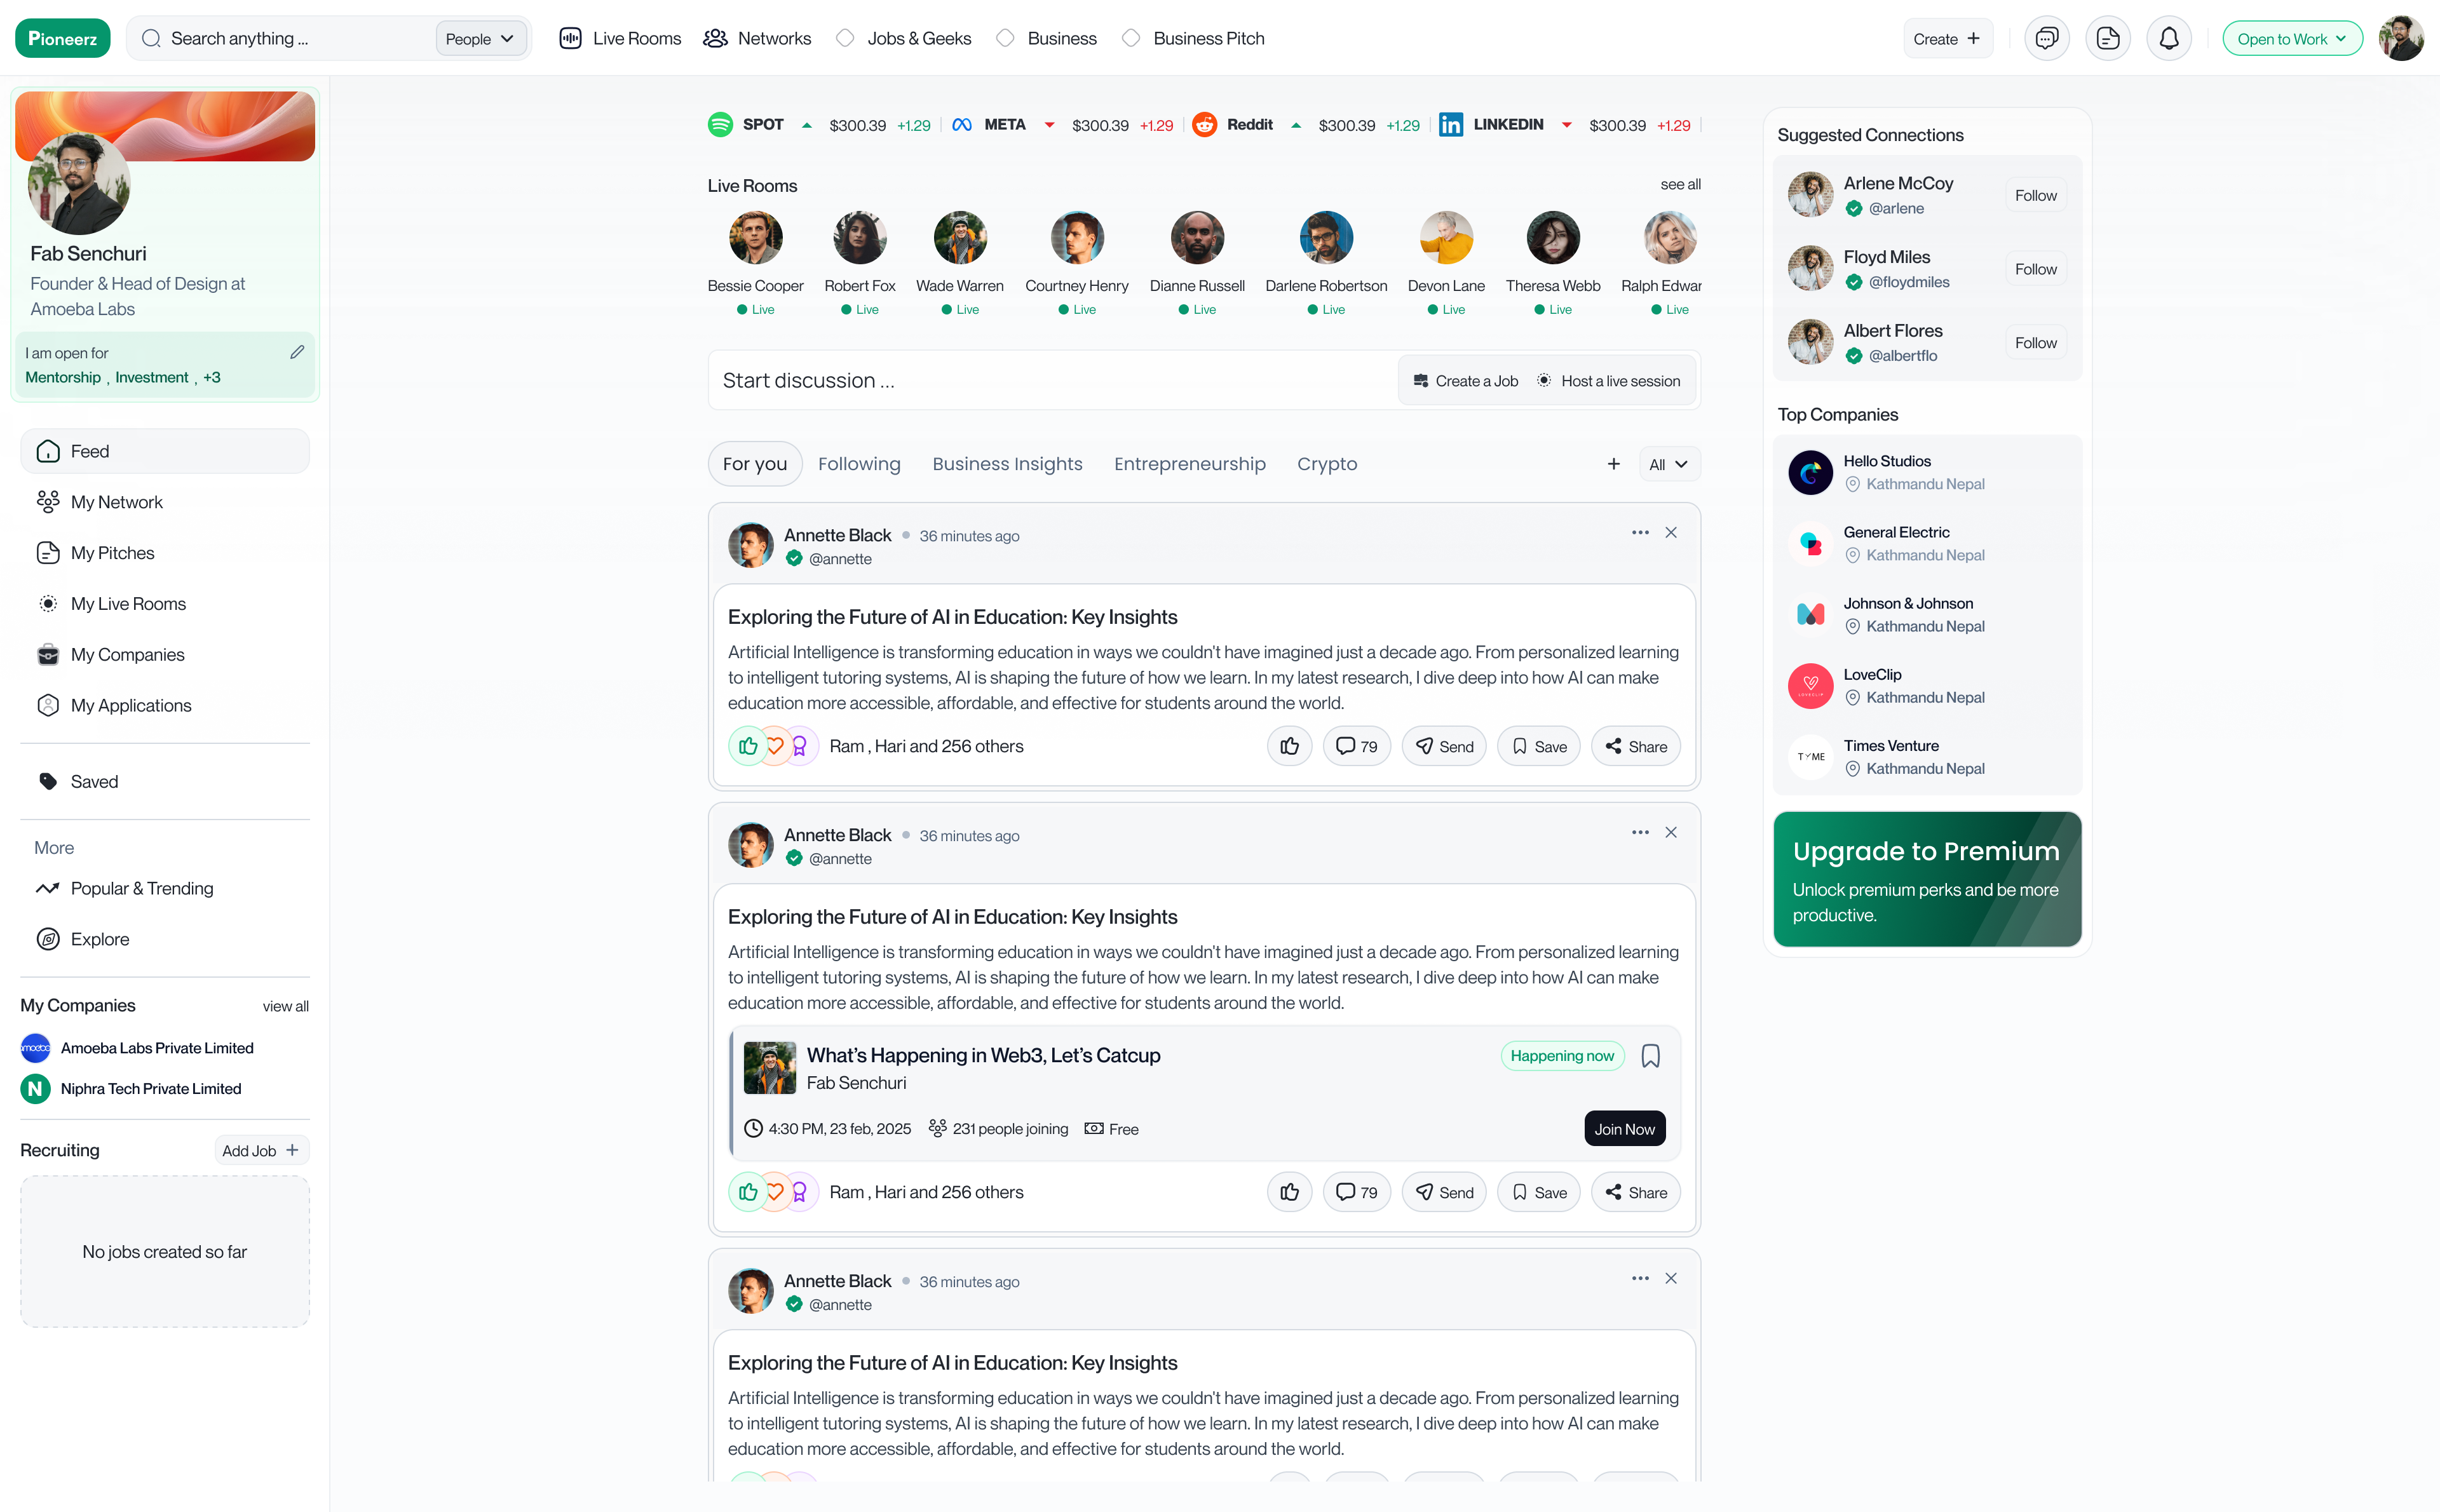Follow Floyd Miles
The width and height of the screenshot is (2440, 1512).
tap(2035, 269)
